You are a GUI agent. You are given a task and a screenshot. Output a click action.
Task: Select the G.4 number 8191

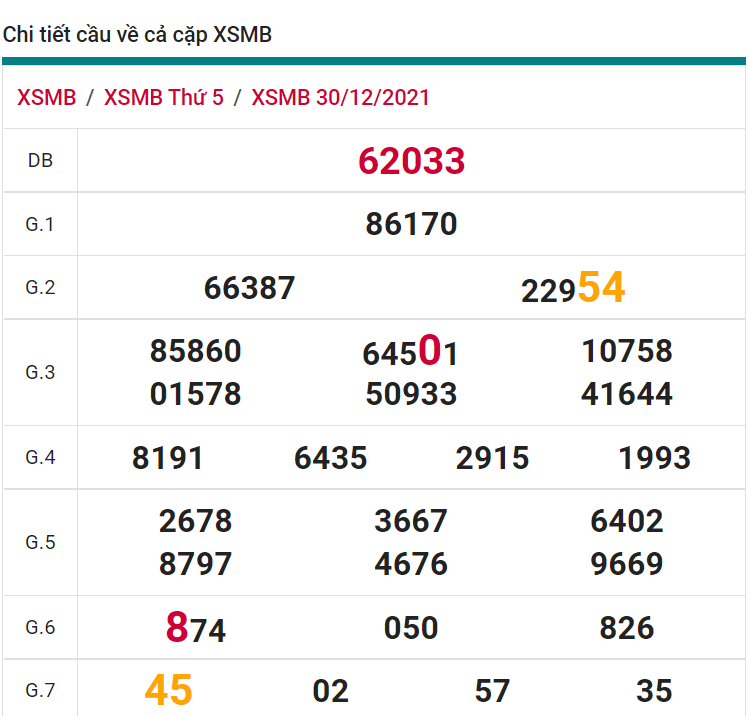[x=168, y=458]
